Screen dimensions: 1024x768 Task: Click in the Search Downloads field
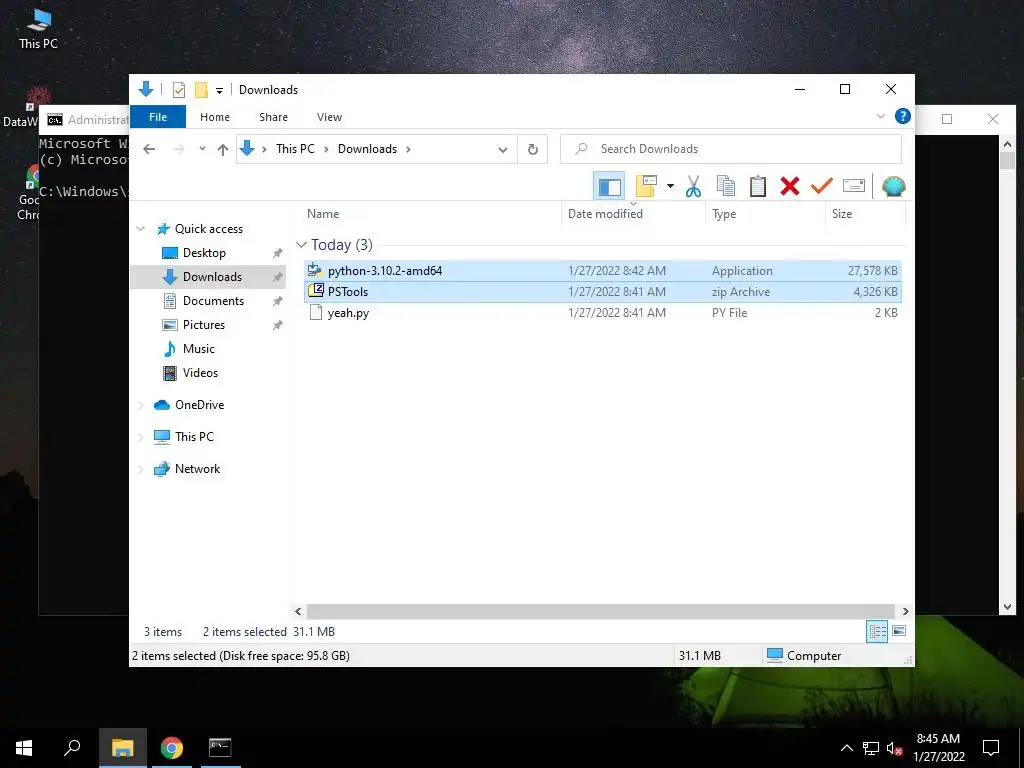click(x=731, y=150)
